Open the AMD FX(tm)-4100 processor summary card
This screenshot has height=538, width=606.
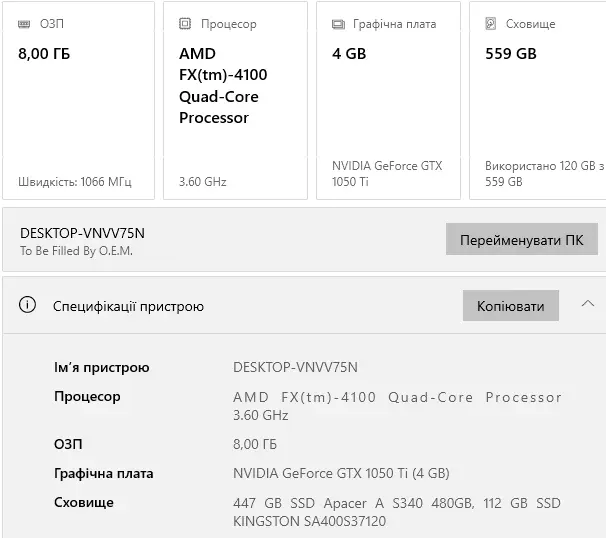coord(232,100)
